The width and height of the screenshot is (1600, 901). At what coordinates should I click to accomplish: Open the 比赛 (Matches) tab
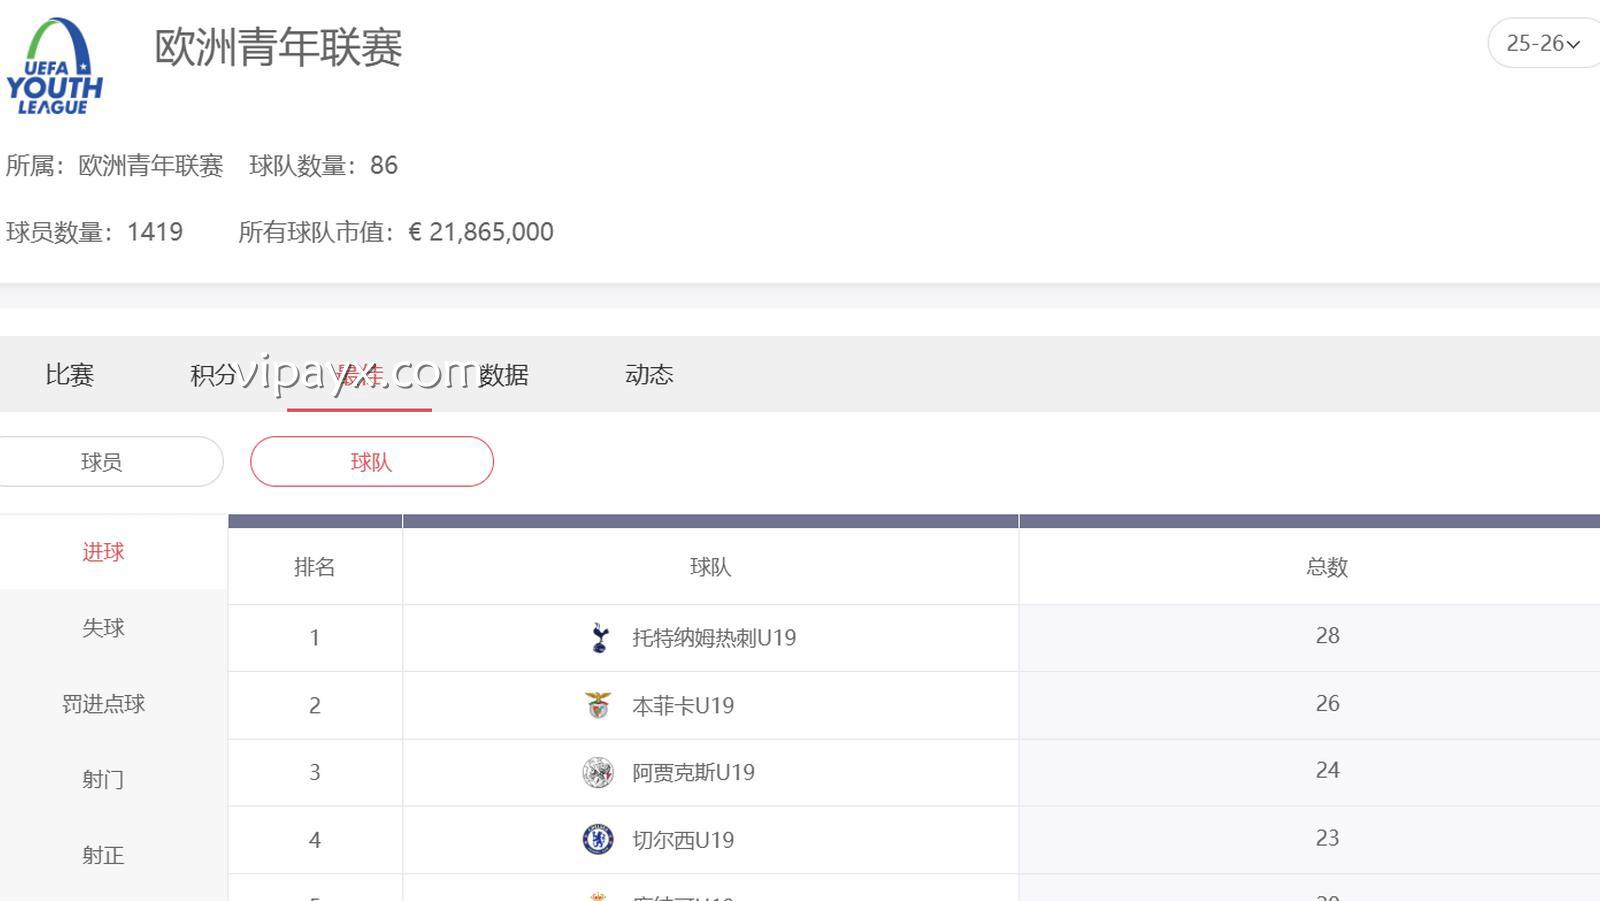[68, 375]
